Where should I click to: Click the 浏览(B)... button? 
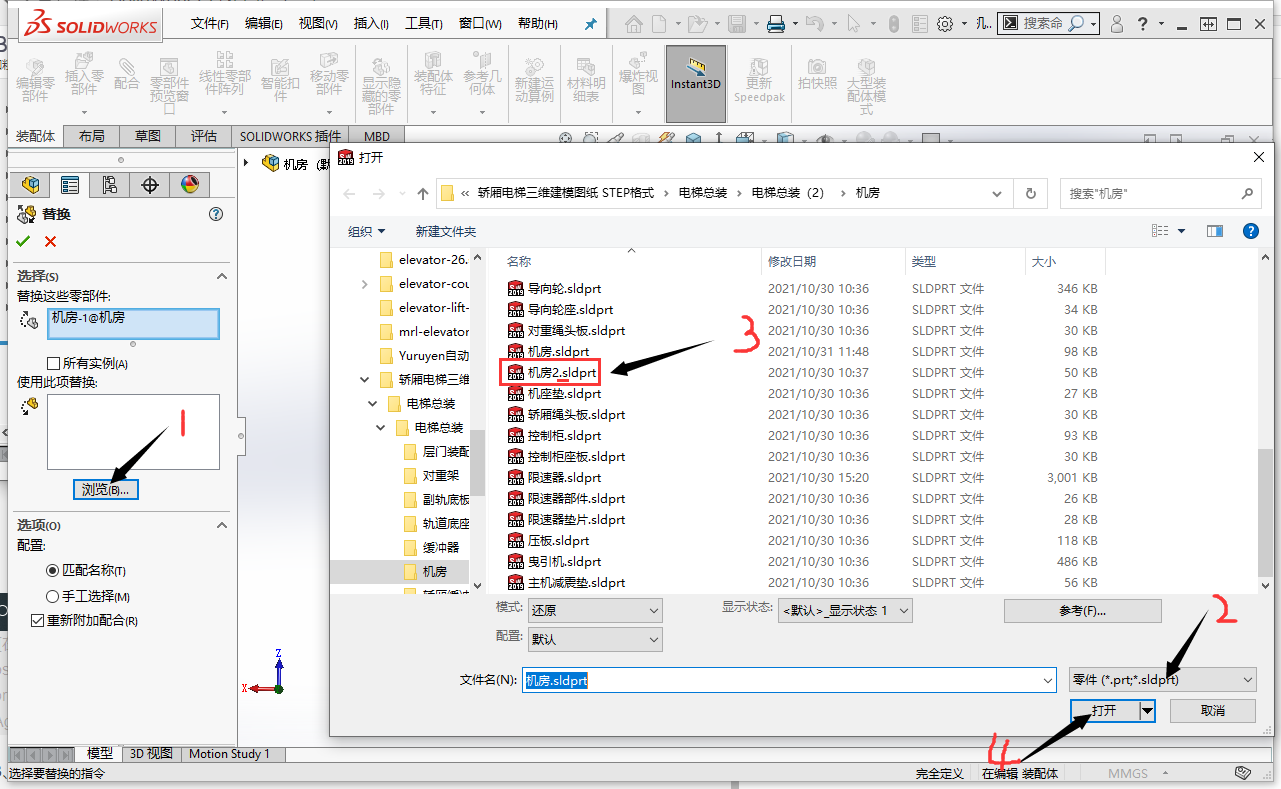click(105, 489)
